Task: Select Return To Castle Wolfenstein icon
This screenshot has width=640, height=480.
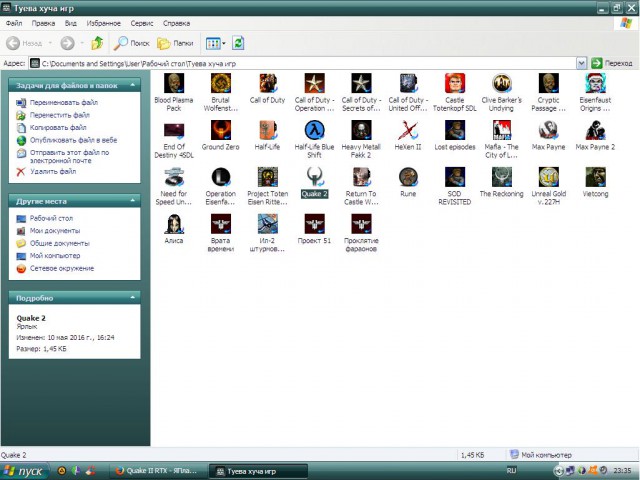Action: (x=361, y=177)
